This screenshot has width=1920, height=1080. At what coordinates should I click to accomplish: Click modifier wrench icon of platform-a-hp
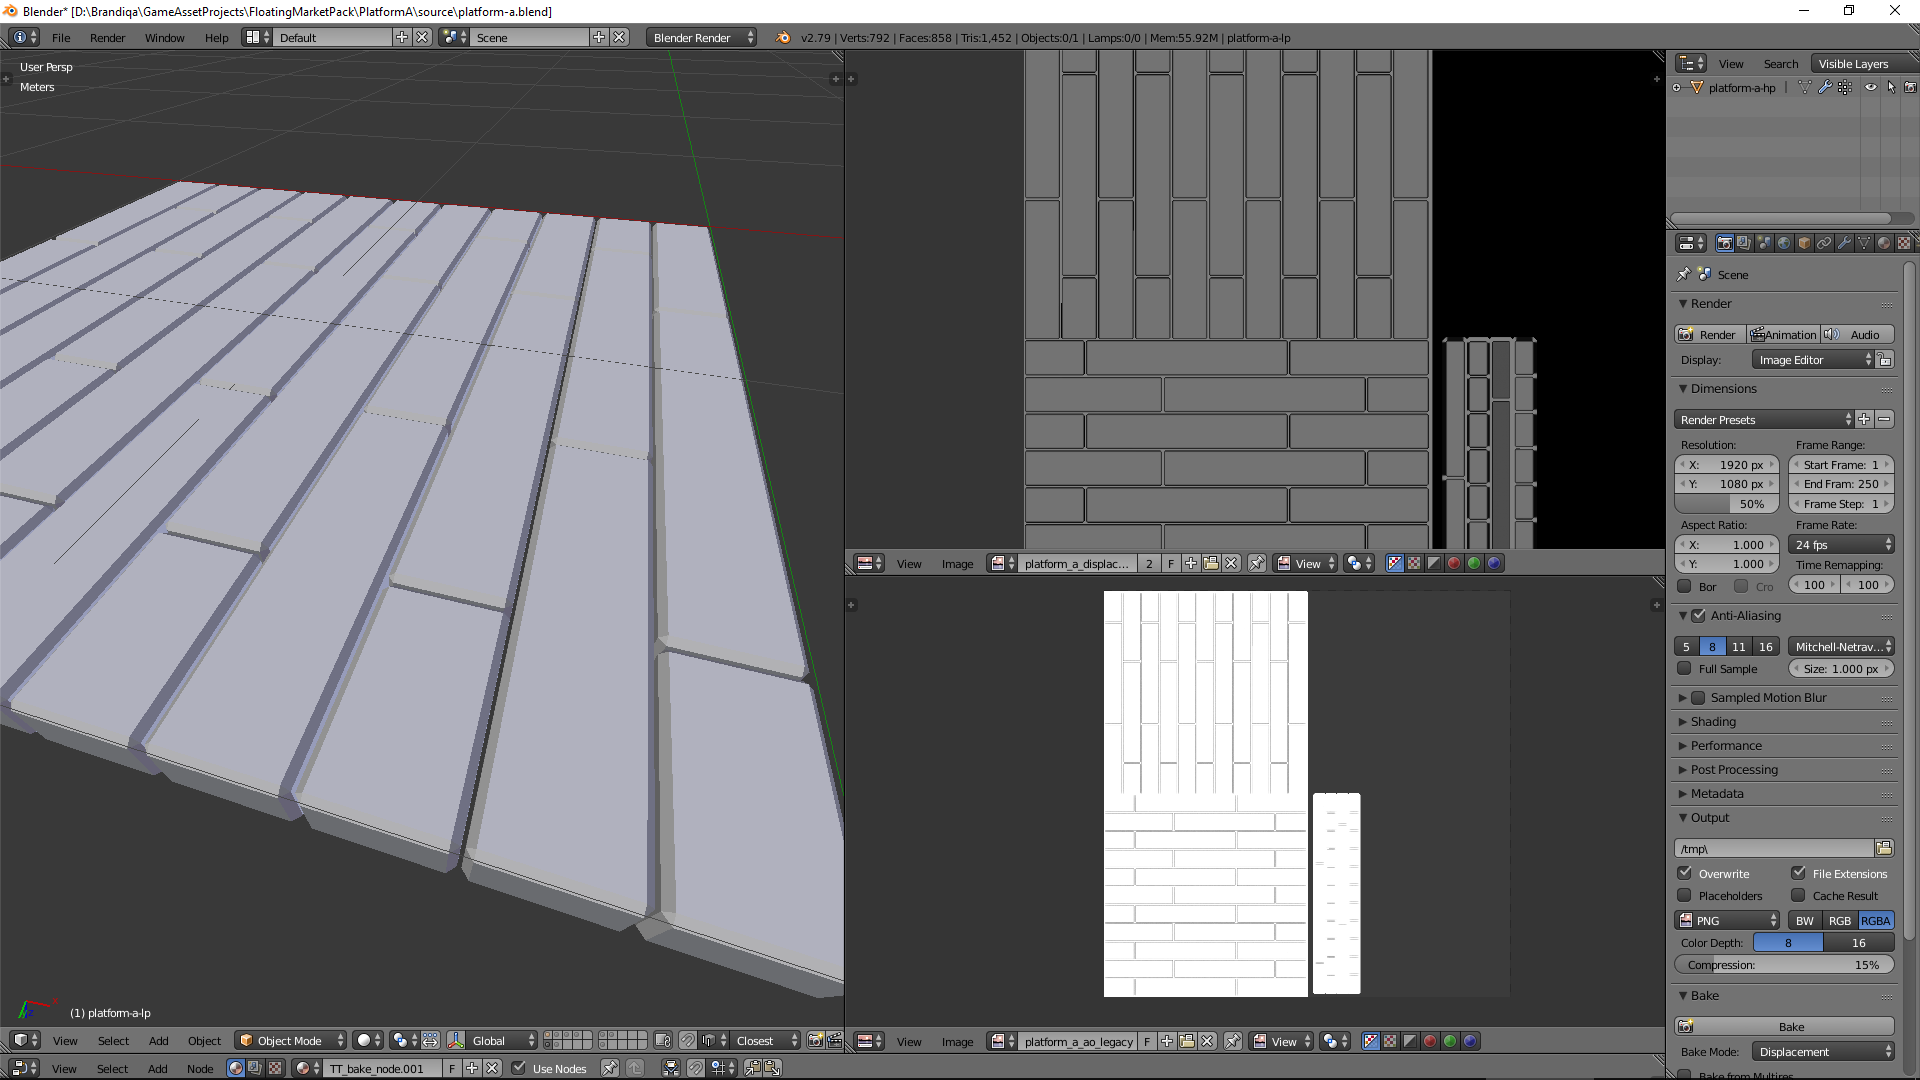pyautogui.click(x=1825, y=88)
